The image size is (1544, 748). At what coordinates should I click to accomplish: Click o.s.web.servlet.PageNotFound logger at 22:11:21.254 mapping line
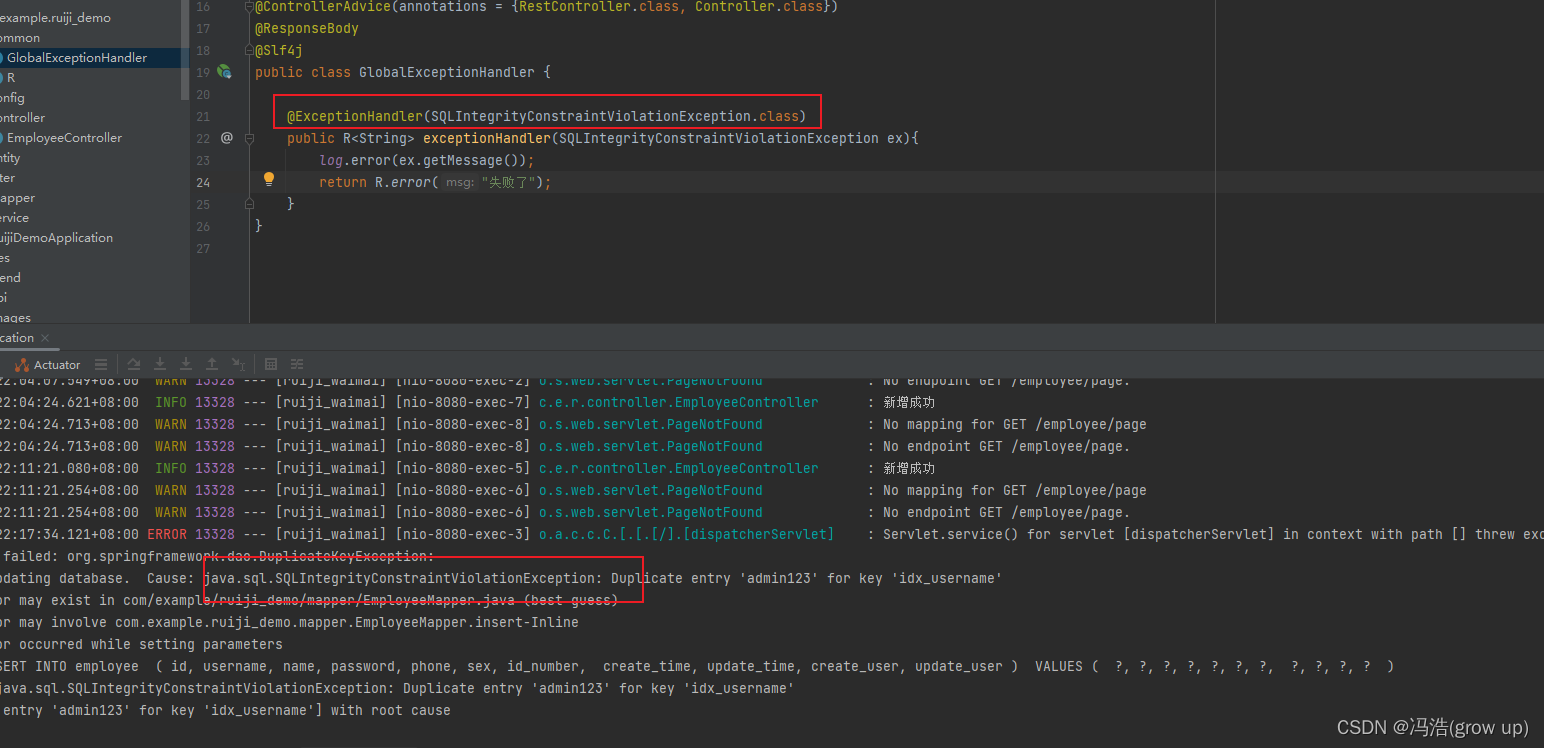[x=650, y=490]
